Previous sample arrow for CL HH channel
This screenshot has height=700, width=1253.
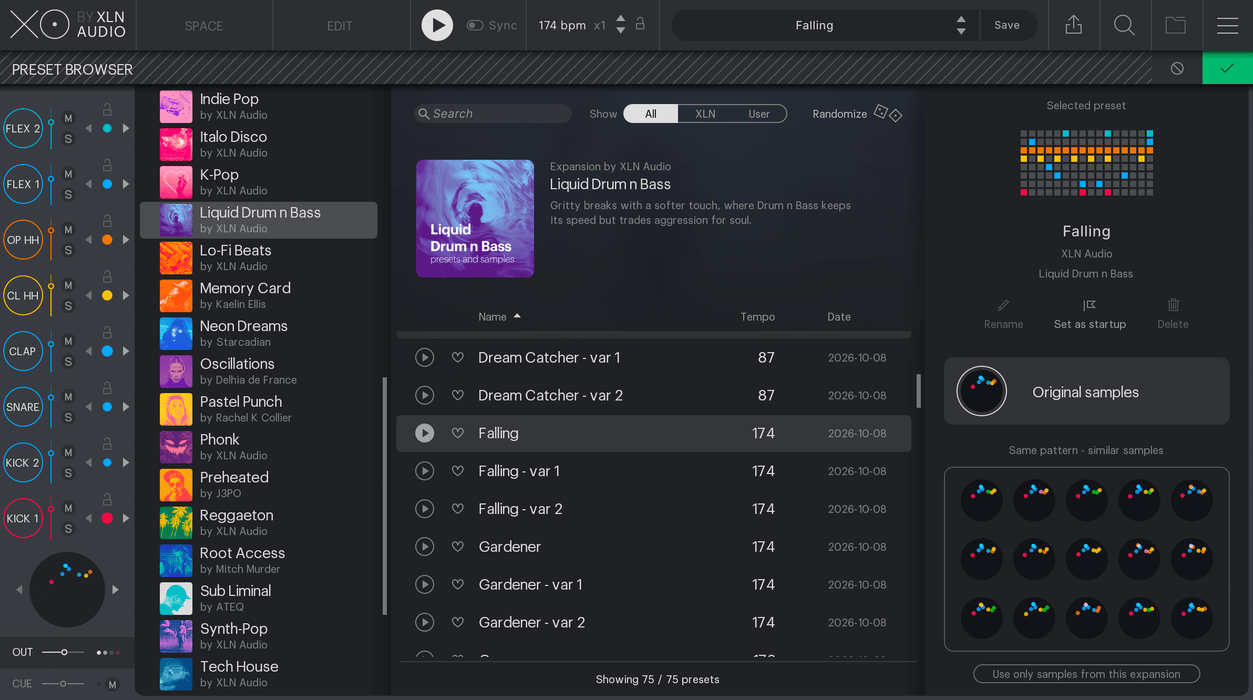(x=88, y=295)
